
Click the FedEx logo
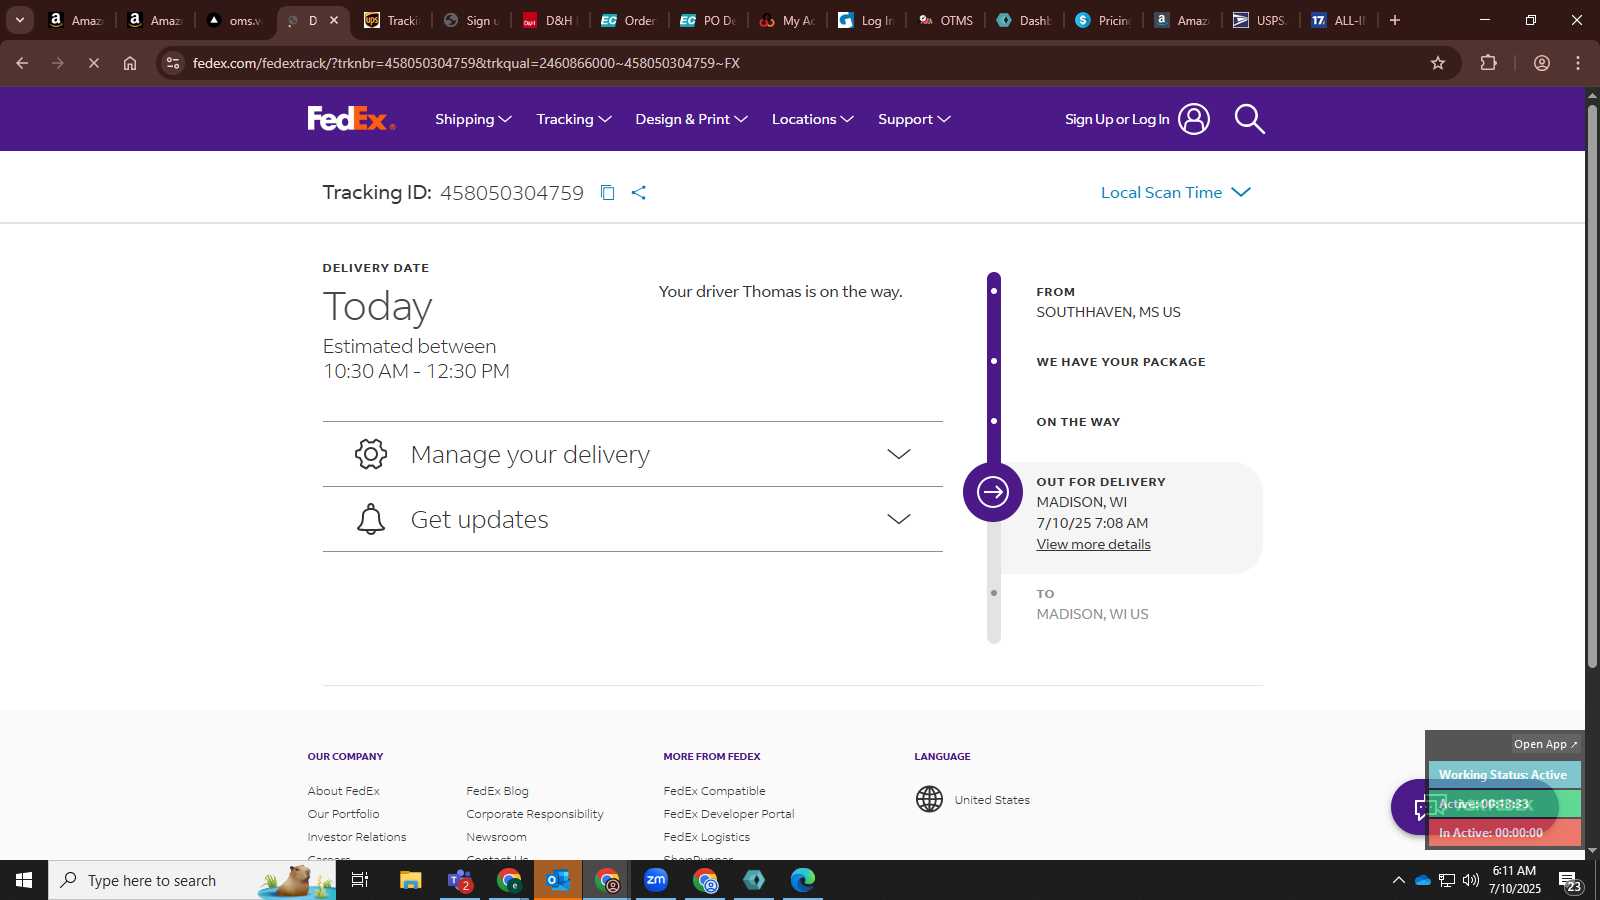pos(351,119)
